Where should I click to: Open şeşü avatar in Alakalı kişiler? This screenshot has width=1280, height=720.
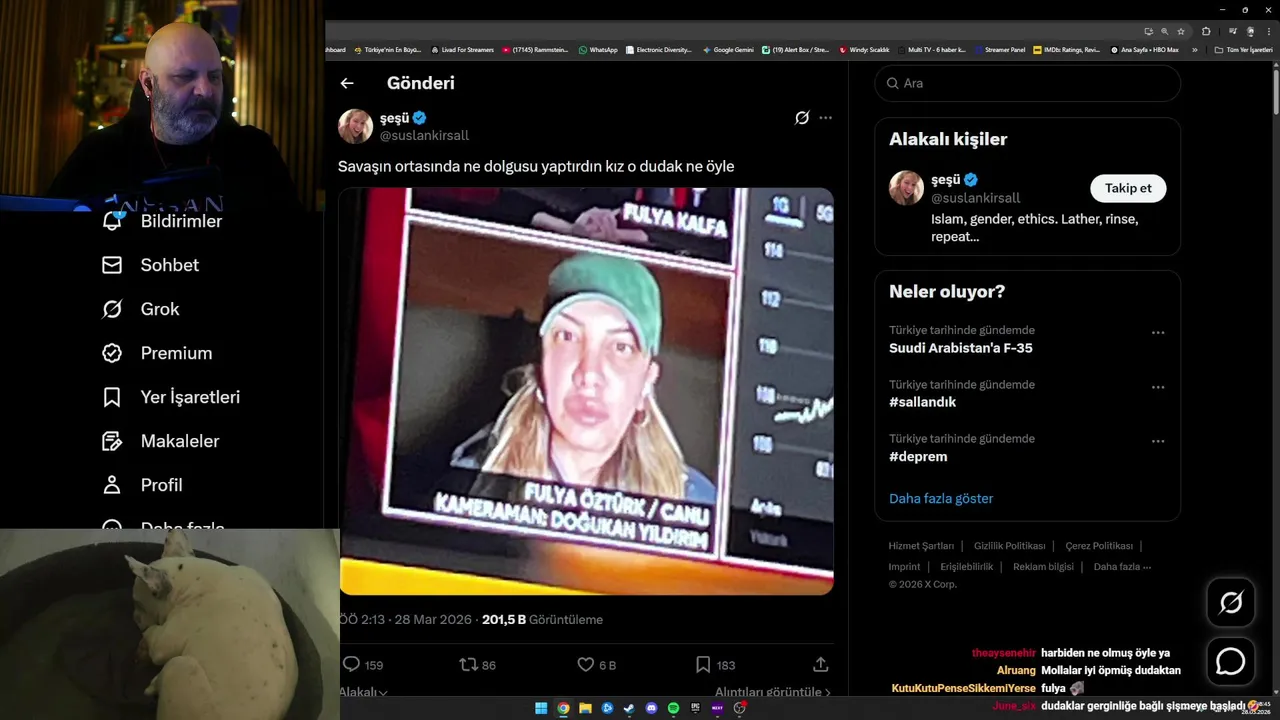pyautogui.click(x=907, y=188)
